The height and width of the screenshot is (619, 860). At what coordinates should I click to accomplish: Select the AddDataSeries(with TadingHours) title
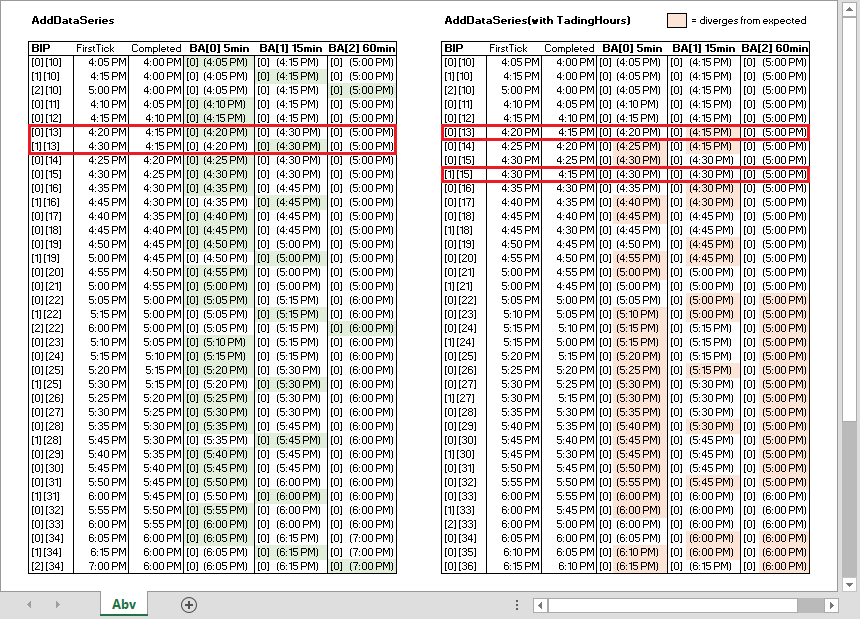click(x=537, y=20)
